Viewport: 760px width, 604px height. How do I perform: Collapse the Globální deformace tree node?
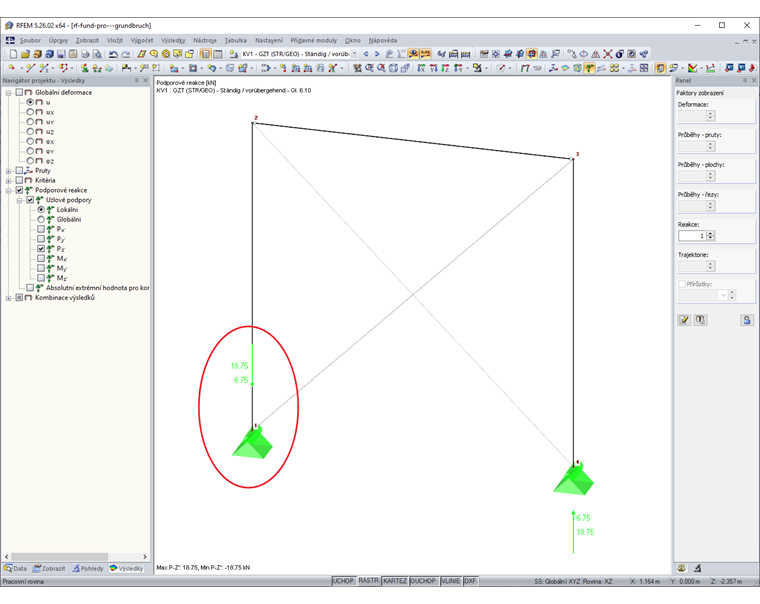click(x=9, y=93)
